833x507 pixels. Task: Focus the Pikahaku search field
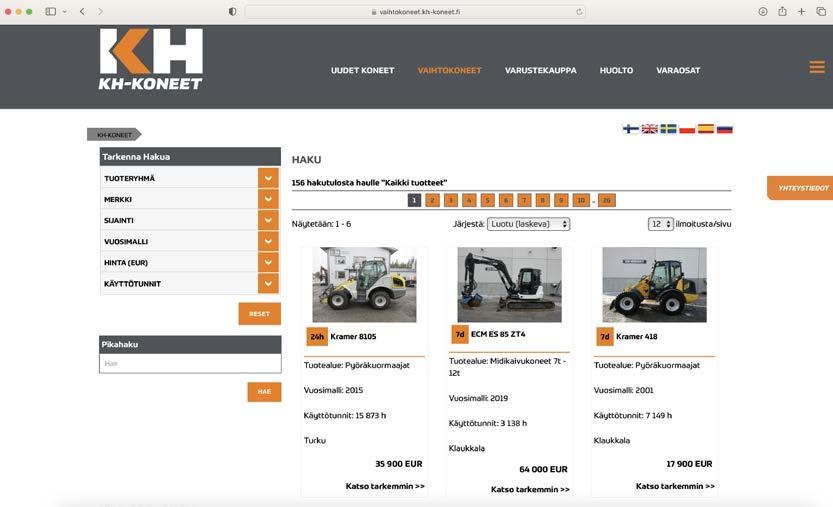(x=190, y=364)
